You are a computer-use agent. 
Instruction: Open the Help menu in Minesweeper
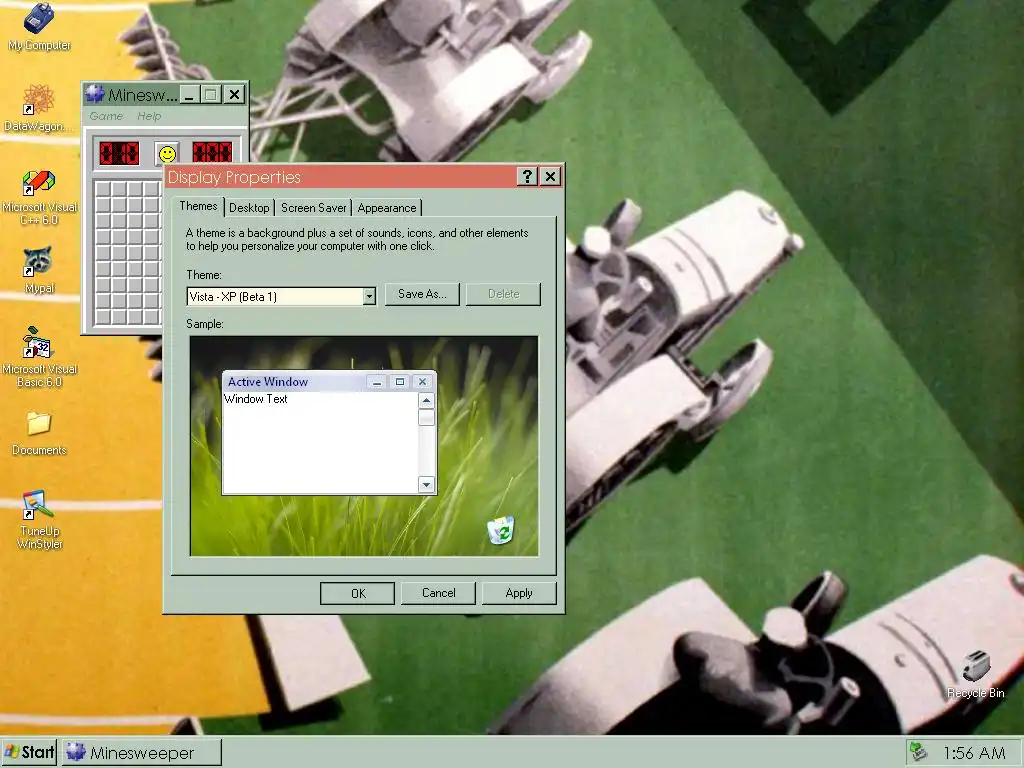(x=149, y=116)
